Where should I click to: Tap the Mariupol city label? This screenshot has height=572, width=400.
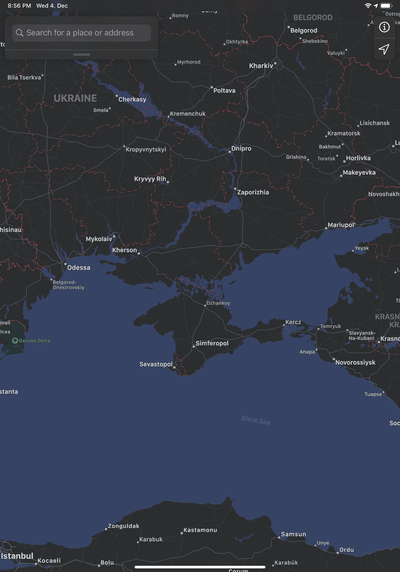tap(341, 225)
